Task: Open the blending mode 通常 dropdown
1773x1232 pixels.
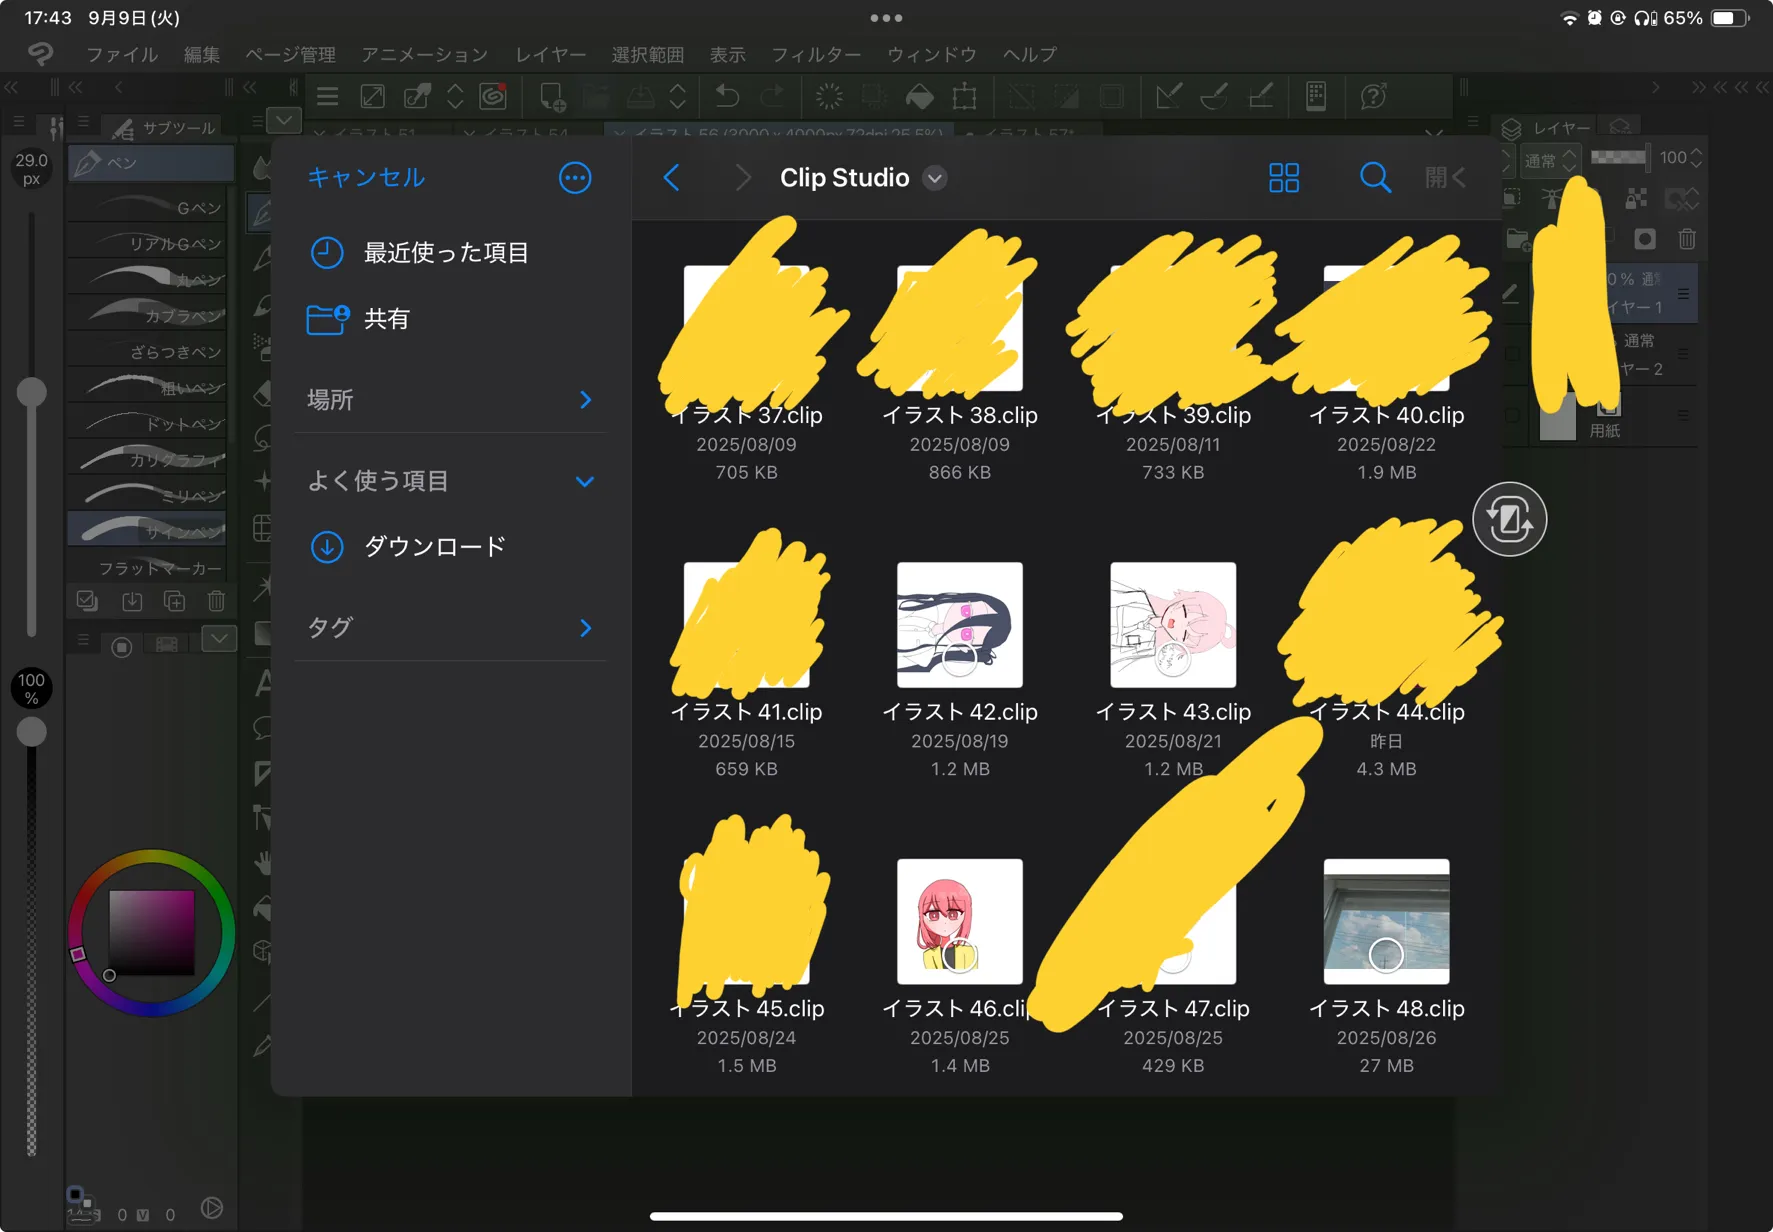Action: [x=1549, y=160]
